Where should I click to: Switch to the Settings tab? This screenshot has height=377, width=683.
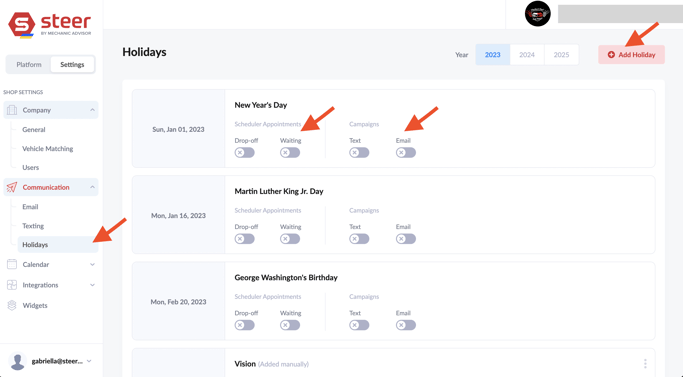[x=72, y=65]
